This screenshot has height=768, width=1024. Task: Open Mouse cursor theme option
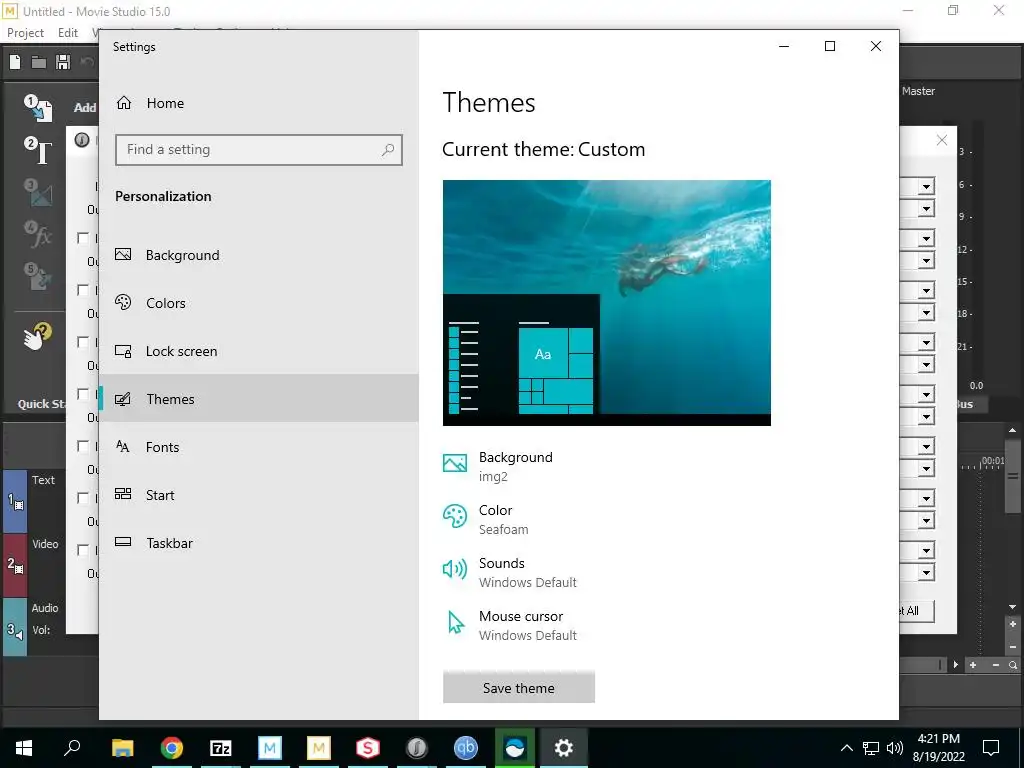pyautogui.click(x=509, y=625)
